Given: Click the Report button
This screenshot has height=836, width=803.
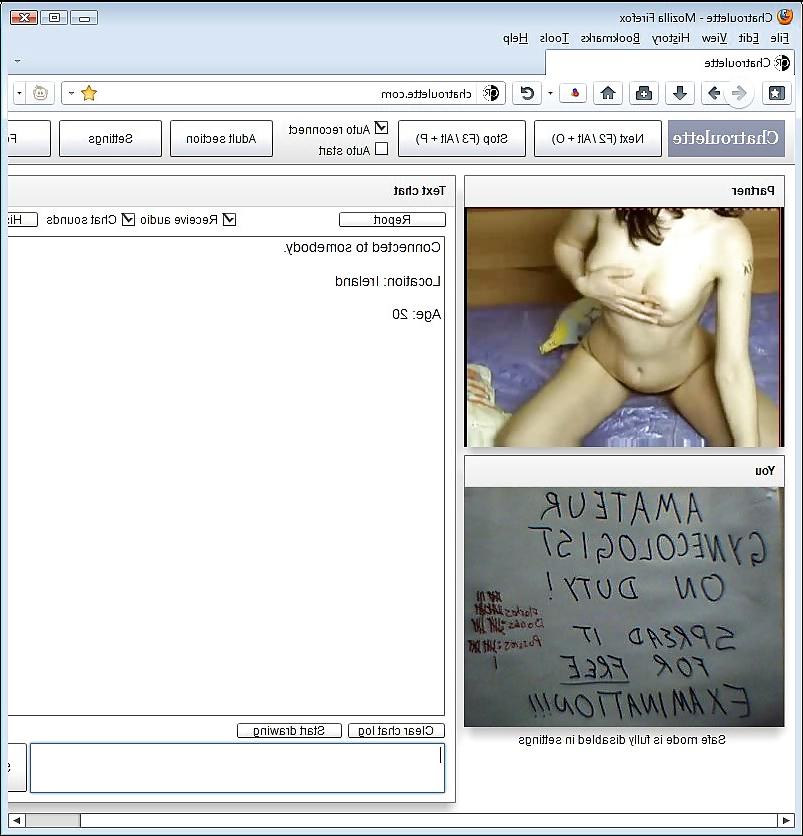Looking at the screenshot, I should click(x=392, y=219).
